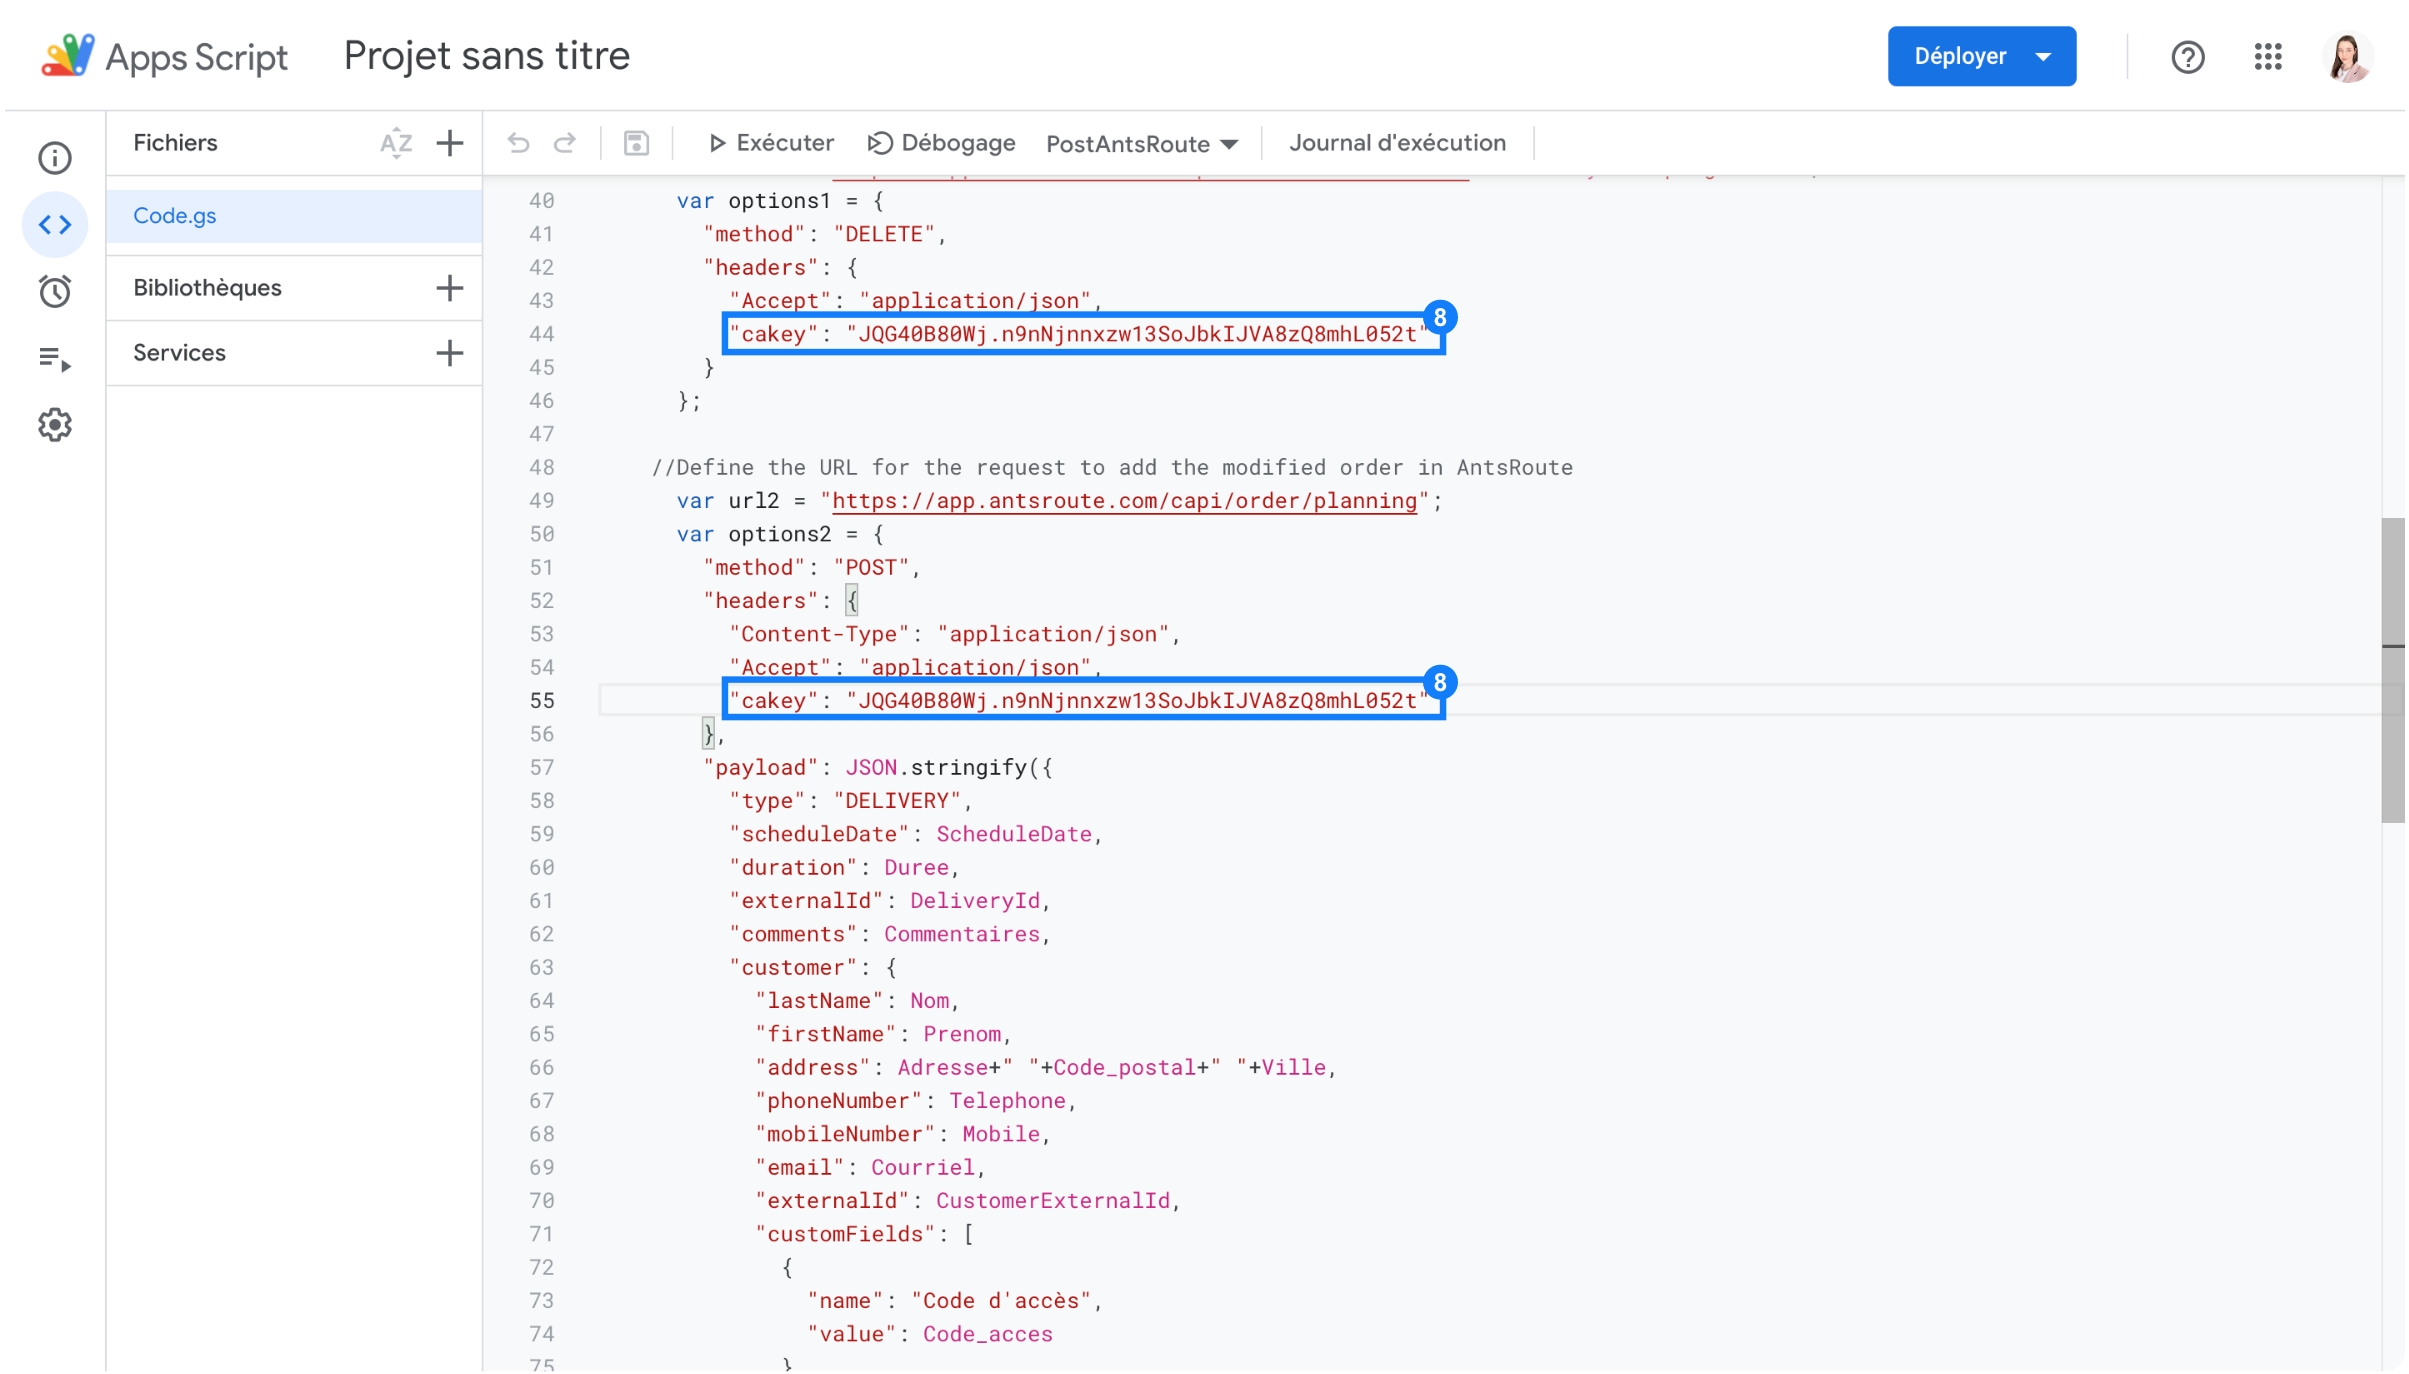Viewport: 2409px width, 1374px height.
Task: Click the "Code d'accès" name string
Action: click(x=1001, y=1301)
